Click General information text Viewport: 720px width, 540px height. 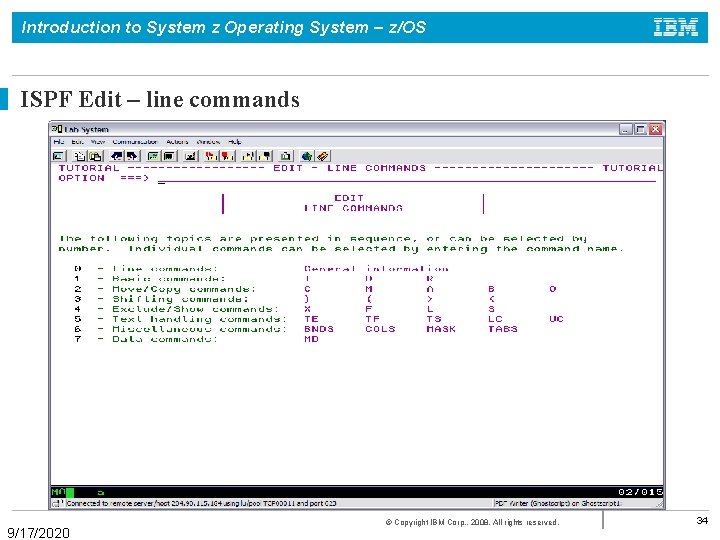coord(377,269)
